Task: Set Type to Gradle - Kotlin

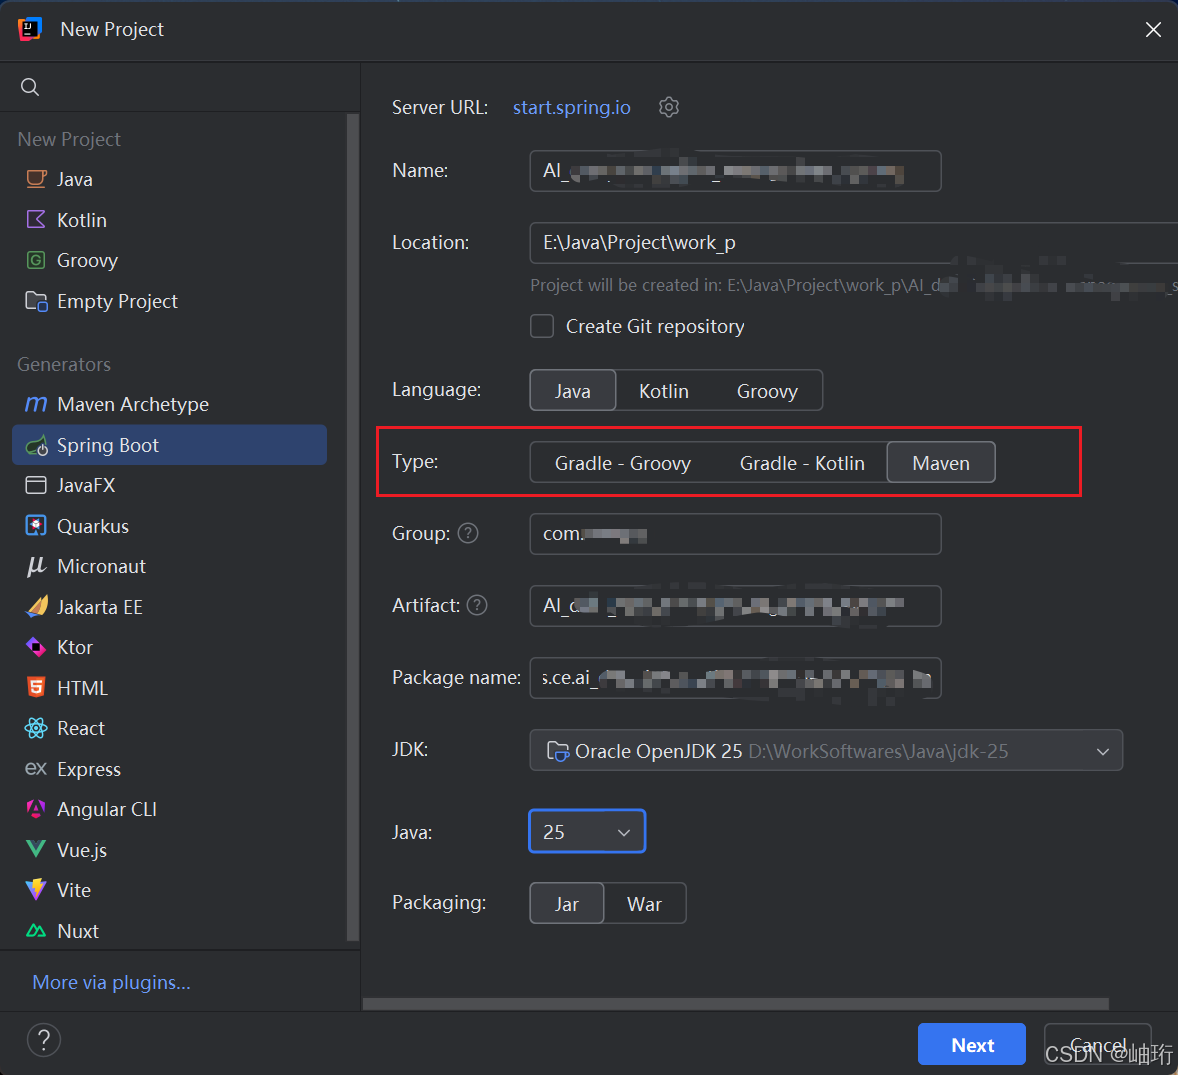Action: click(802, 463)
